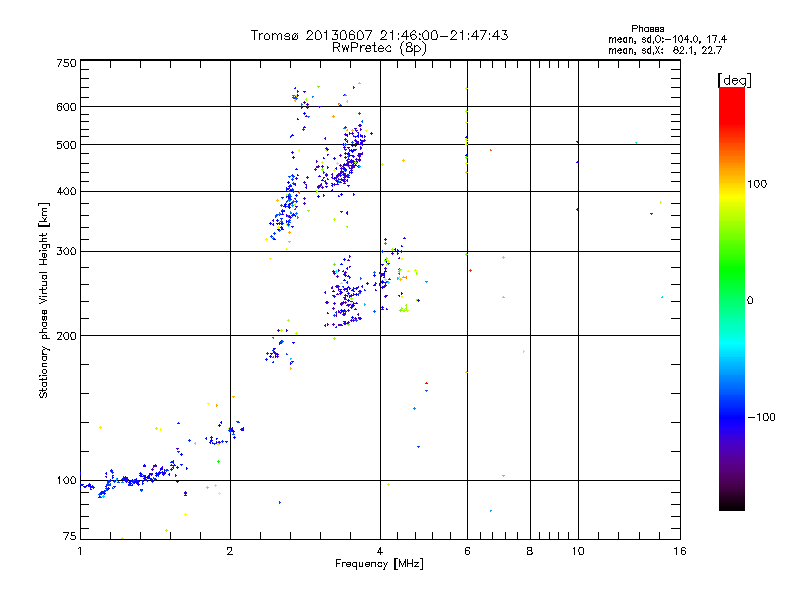This screenshot has height=600, width=800.
Task: Click the y-axis tick label 400
Action: point(66,192)
